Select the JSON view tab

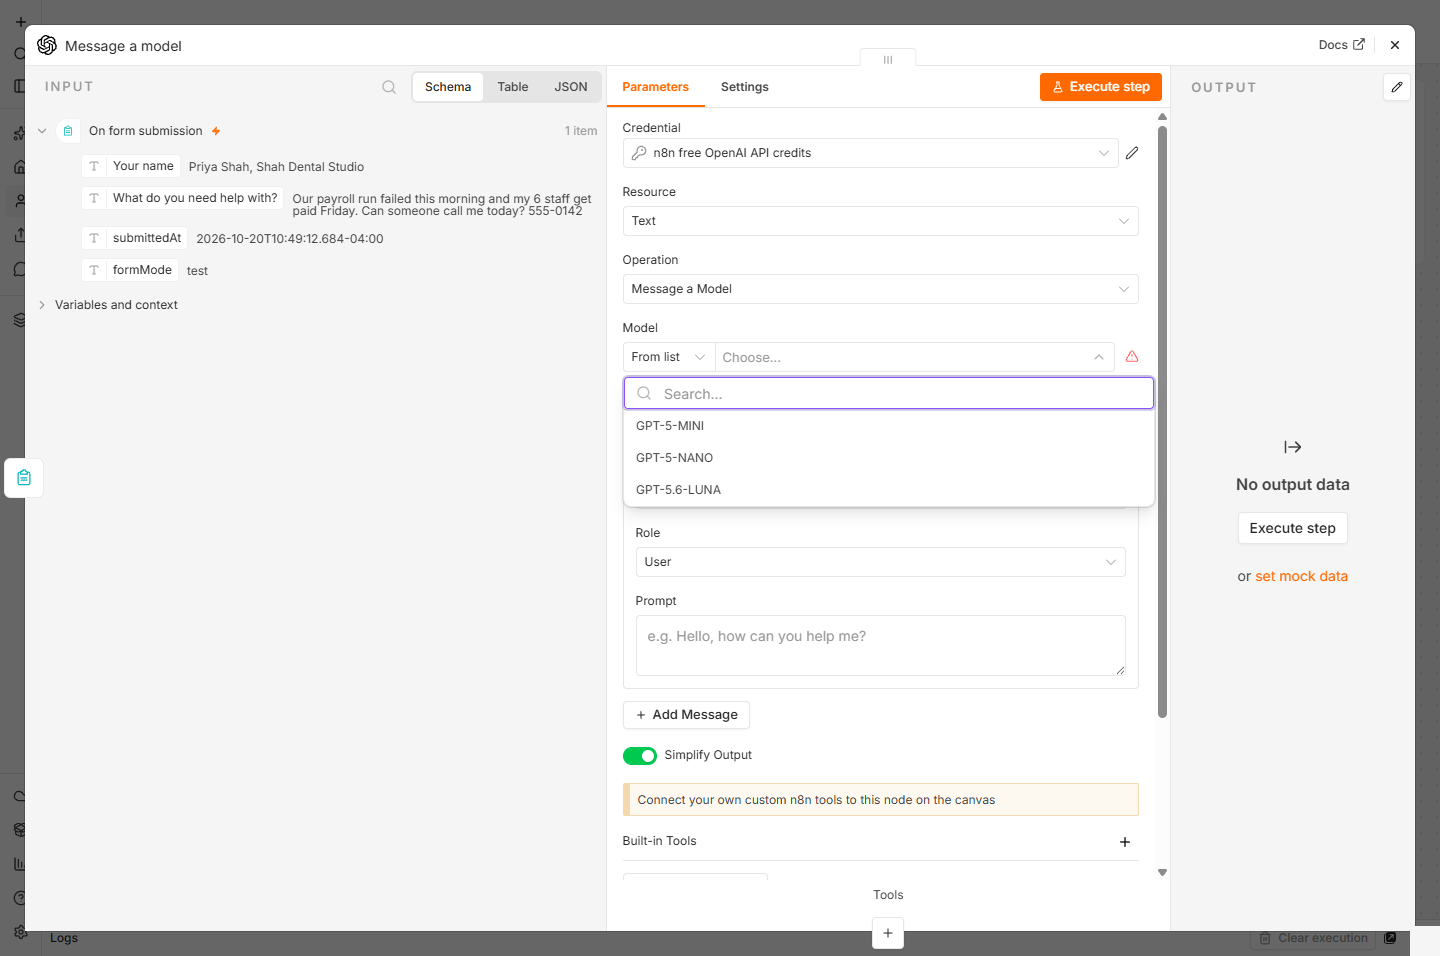pos(571,87)
